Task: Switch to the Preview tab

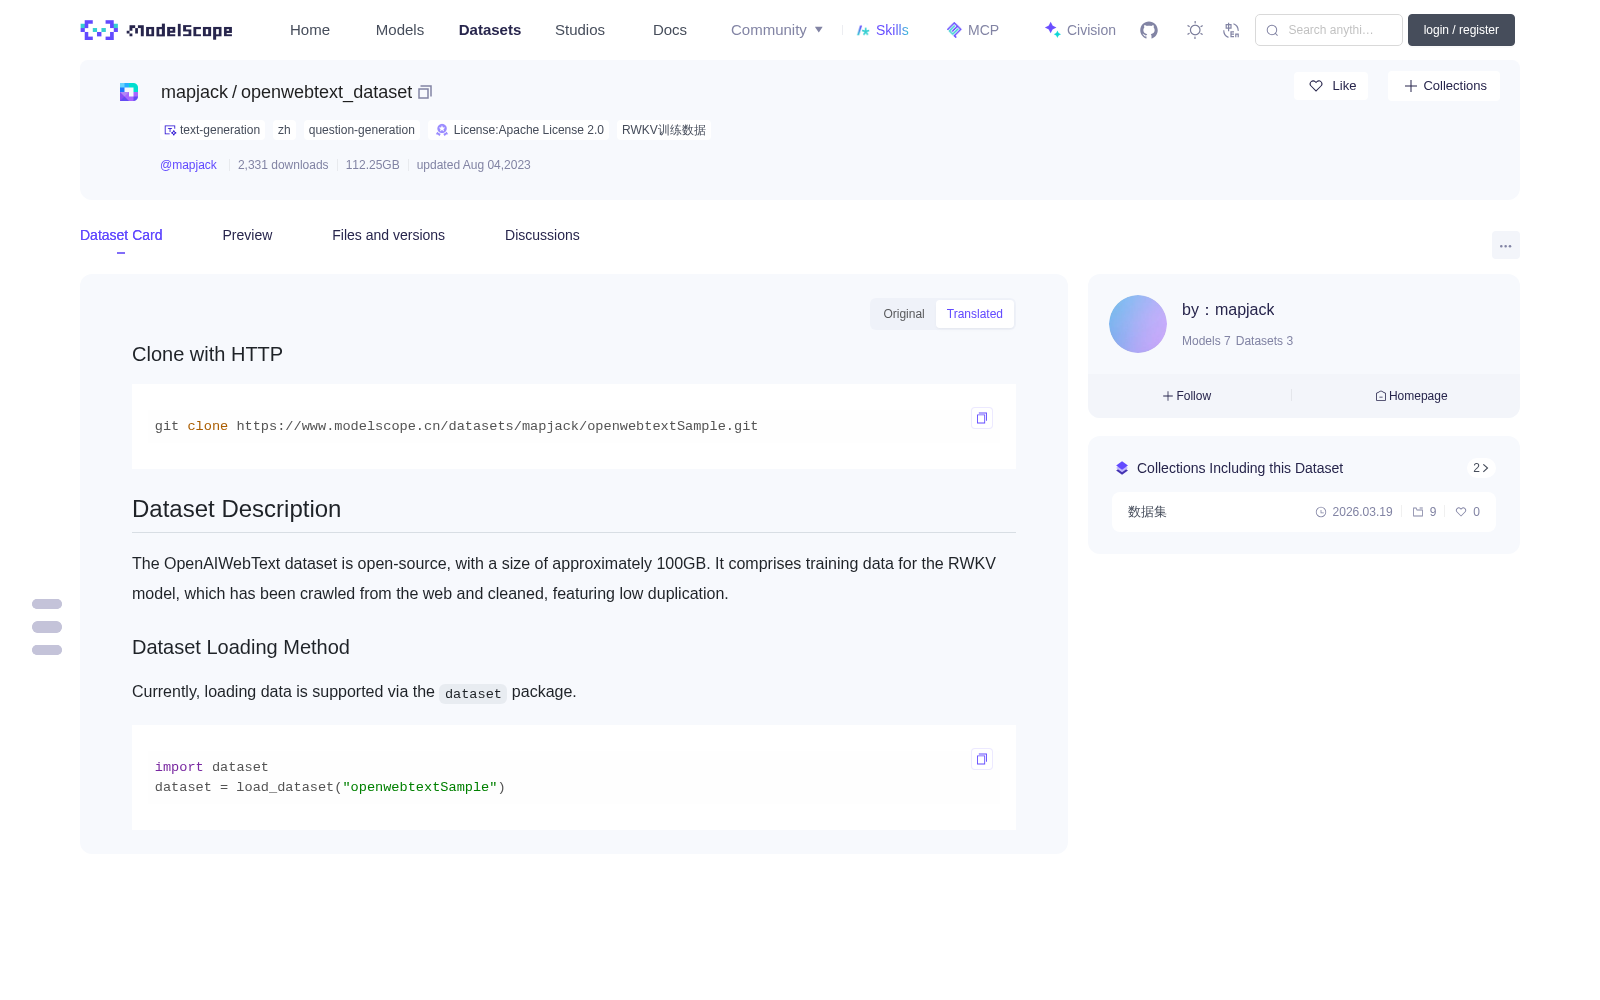Action: (247, 235)
